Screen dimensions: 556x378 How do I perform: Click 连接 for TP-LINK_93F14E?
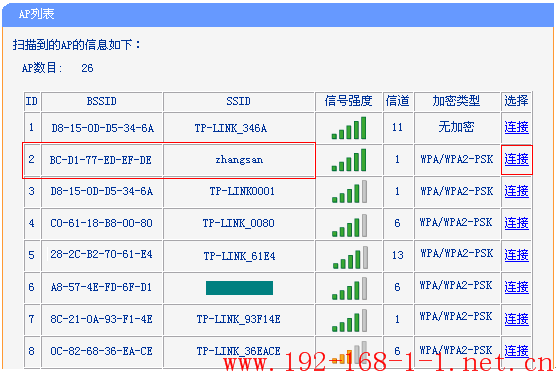click(516, 319)
